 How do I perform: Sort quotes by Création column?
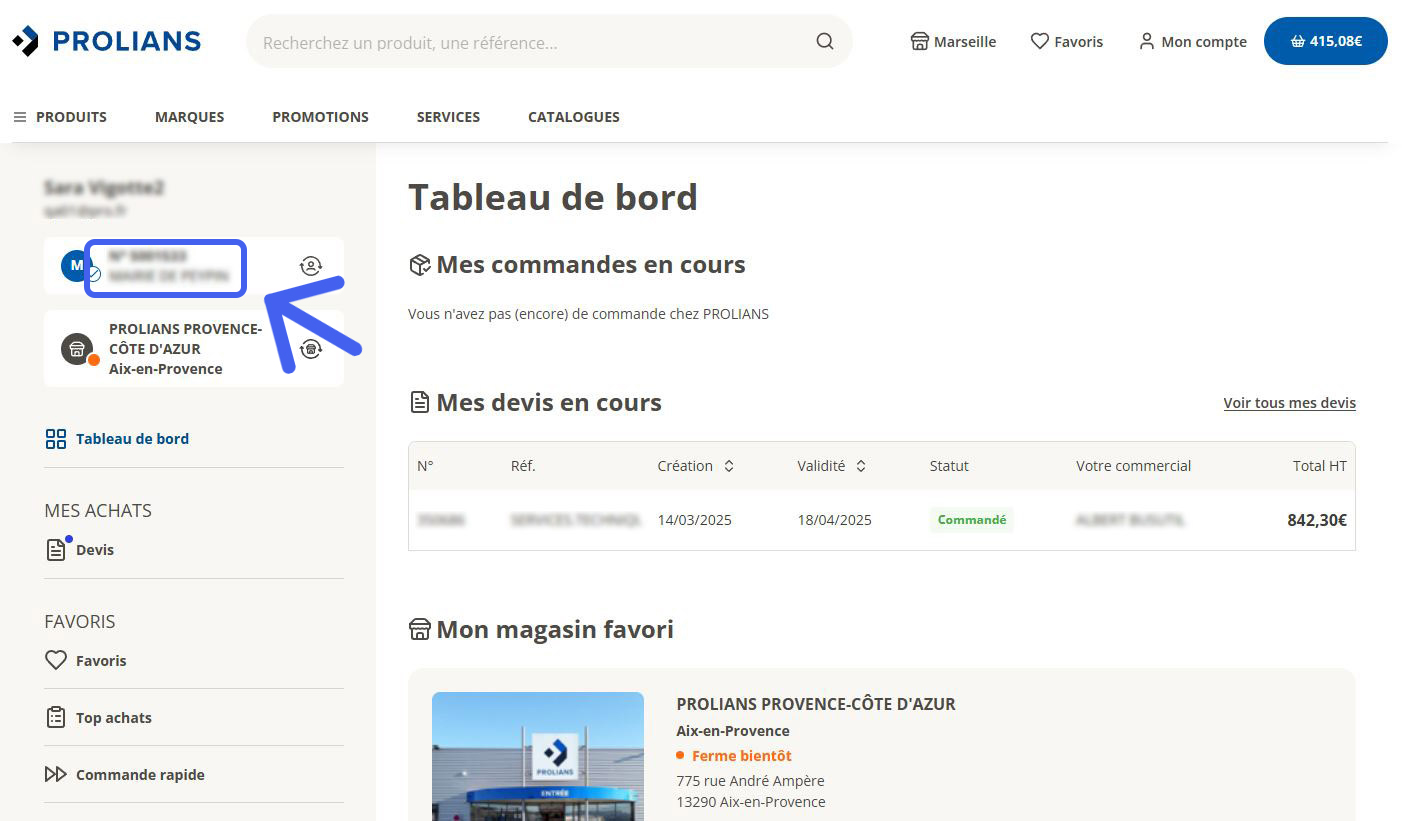pyautogui.click(x=696, y=466)
